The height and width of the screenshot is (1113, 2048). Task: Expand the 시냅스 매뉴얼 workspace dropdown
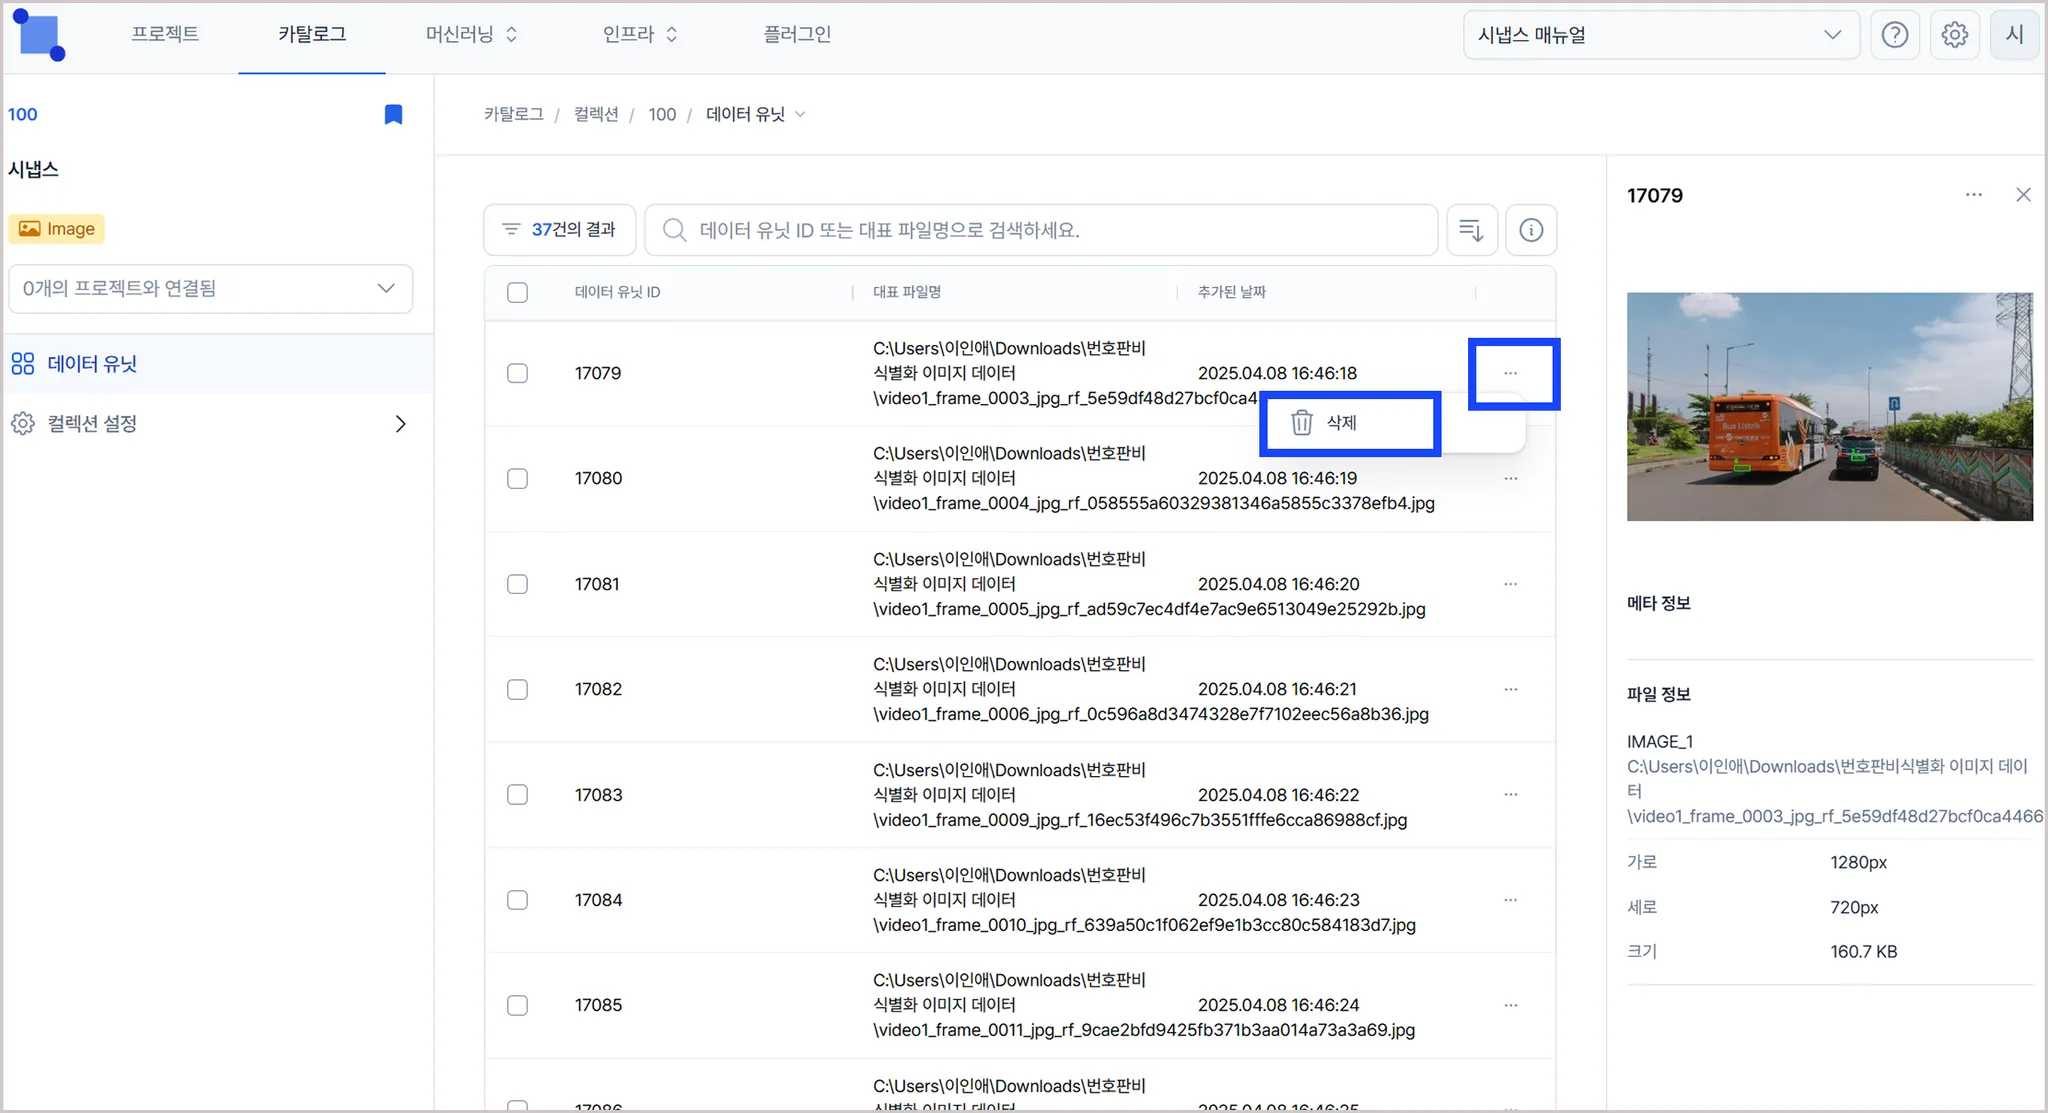[1660, 35]
